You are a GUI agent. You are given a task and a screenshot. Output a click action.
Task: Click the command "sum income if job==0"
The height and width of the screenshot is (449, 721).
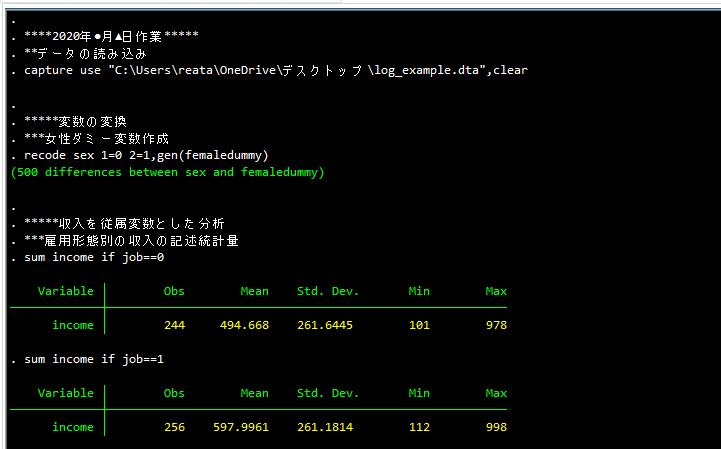click(x=94, y=257)
